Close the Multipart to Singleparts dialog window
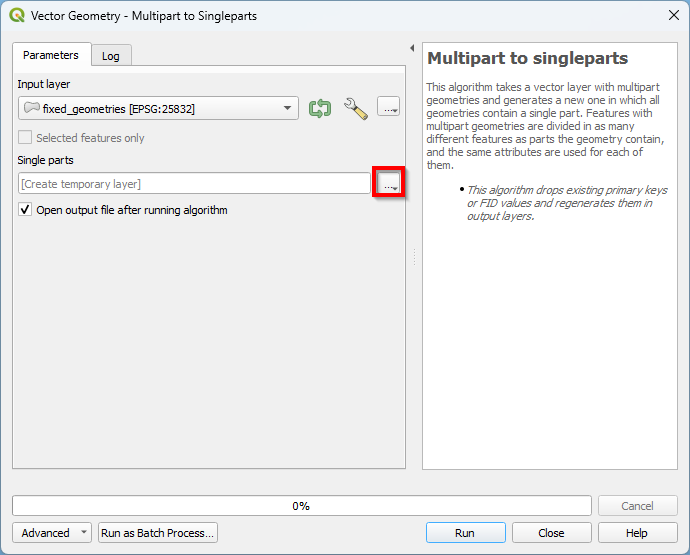Viewport: 690px width, 555px height. click(x=673, y=15)
